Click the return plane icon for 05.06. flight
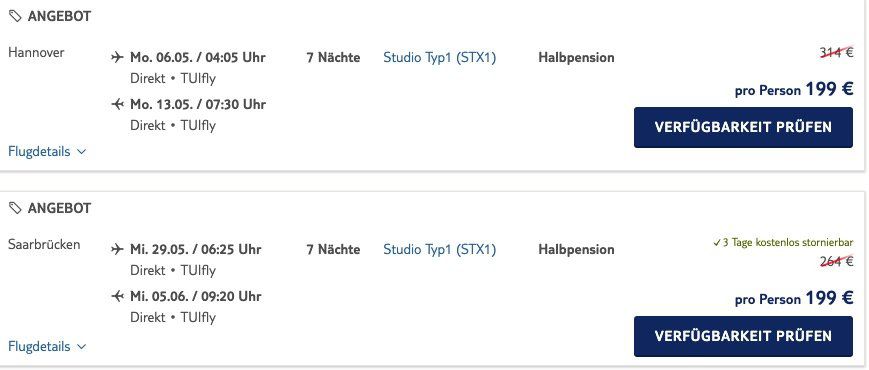 117,296
